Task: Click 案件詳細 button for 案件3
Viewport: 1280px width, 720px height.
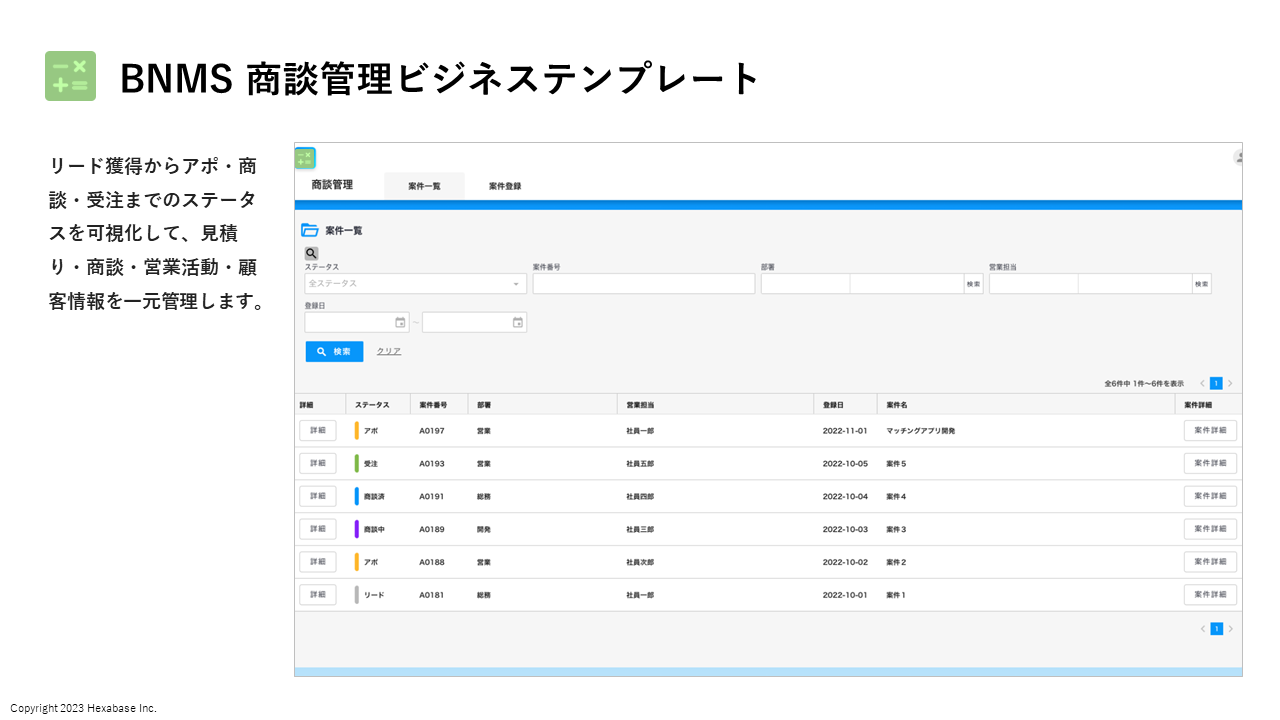Action: pyautogui.click(x=1210, y=529)
